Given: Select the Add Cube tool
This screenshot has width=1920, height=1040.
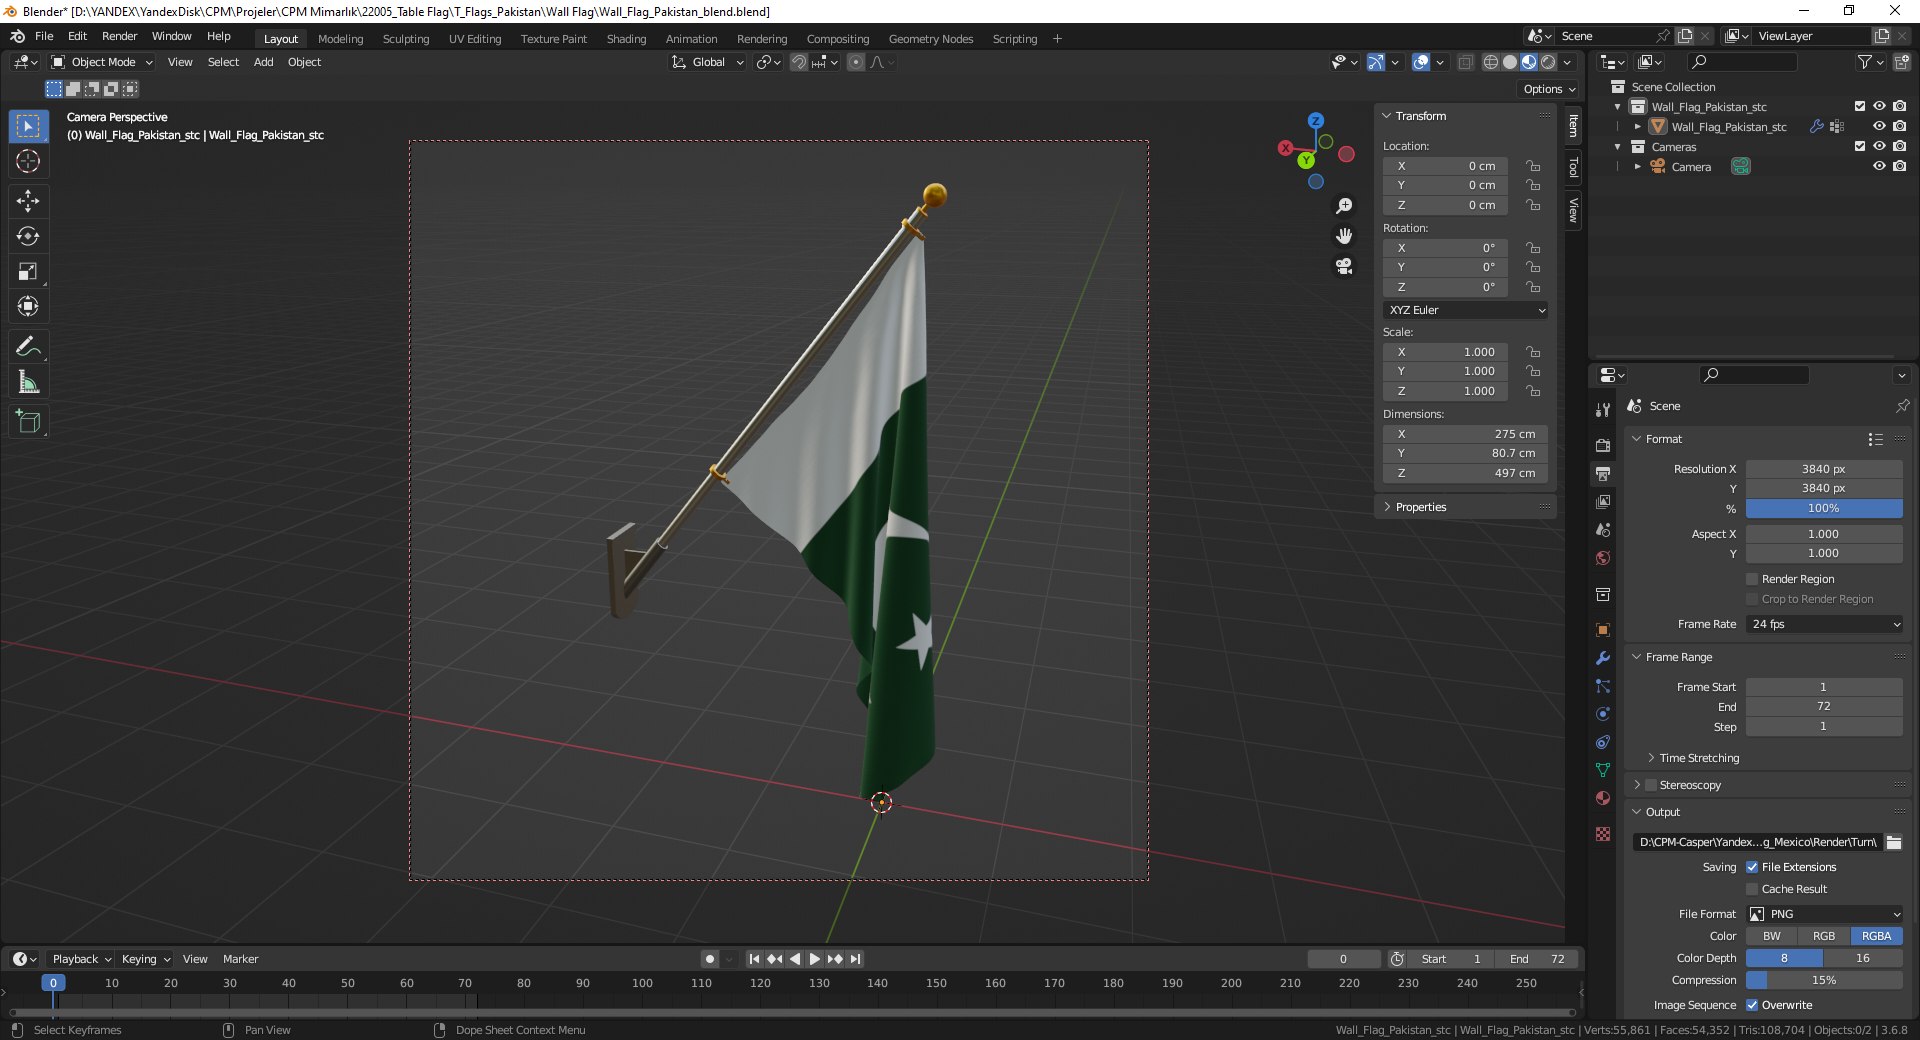Looking at the screenshot, I should (x=28, y=422).
